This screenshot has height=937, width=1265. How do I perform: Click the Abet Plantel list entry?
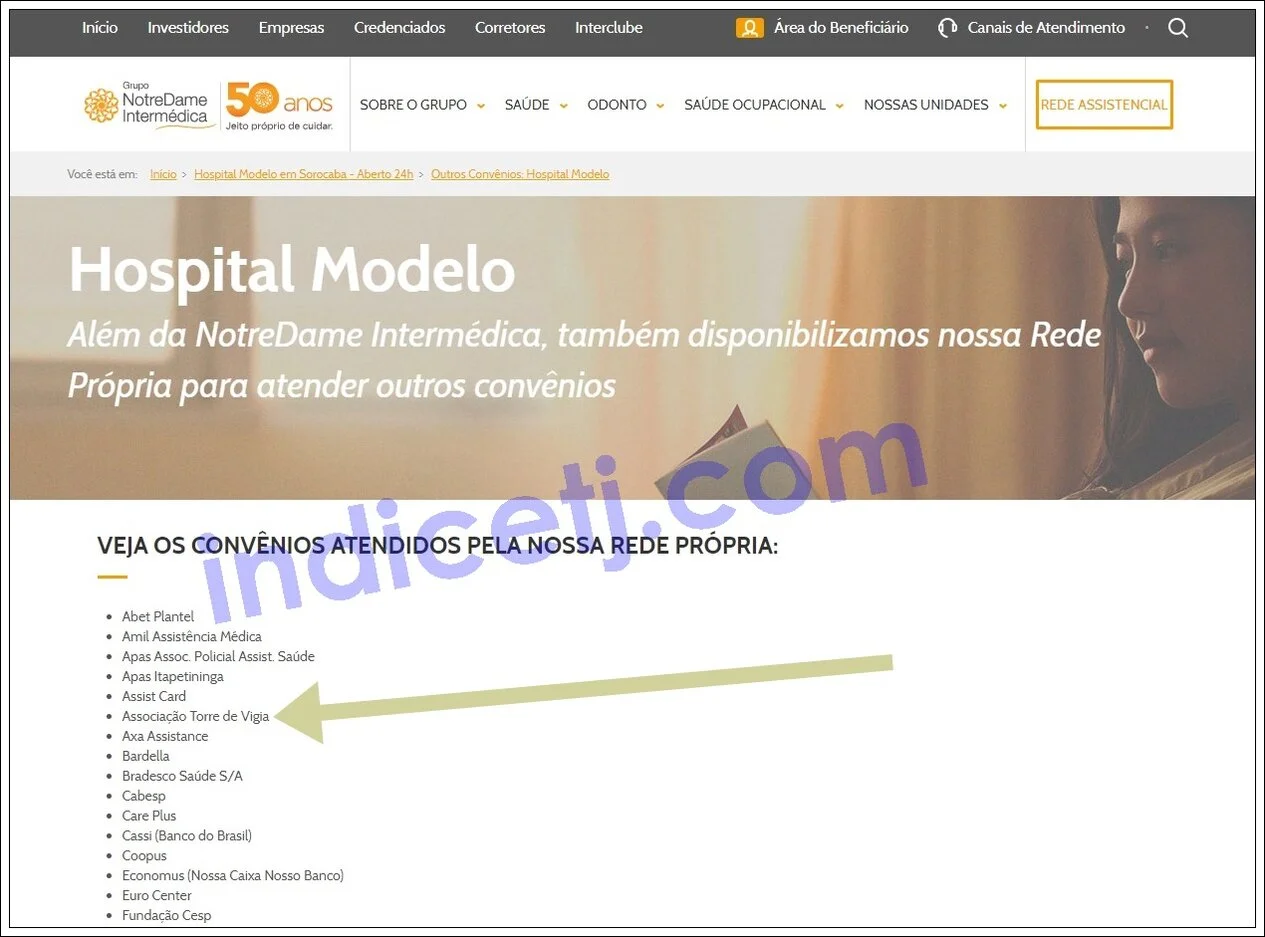[x=158, y=617]
